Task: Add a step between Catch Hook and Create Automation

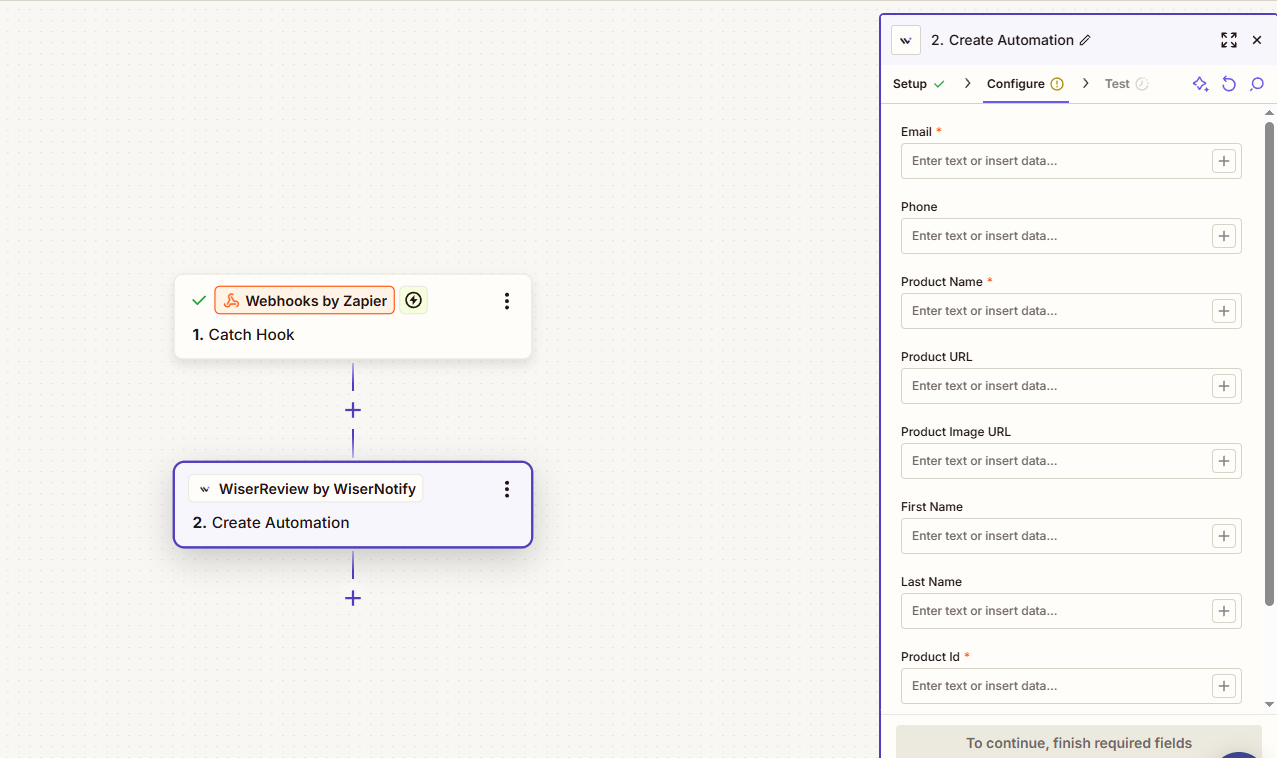Action: click(x=353, y=410)
